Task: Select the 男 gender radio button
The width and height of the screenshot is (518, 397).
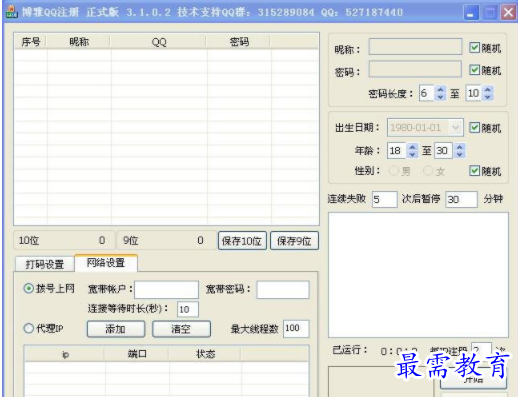Action: 394,171
